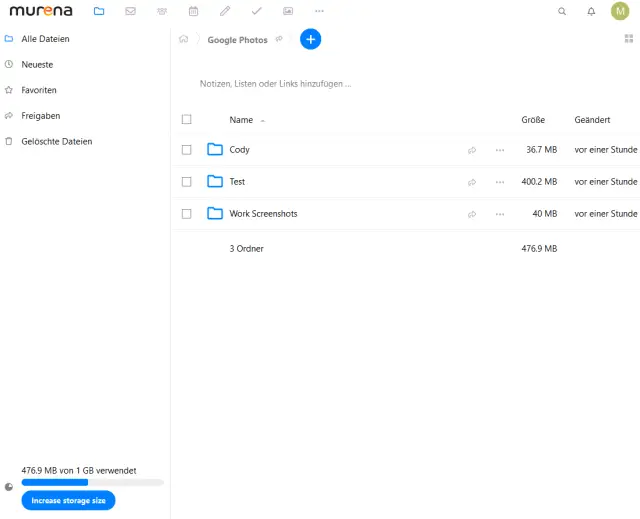Open more actions for Work Screenshots folder
This screenshot has width=640, height=519.
point(500,214)
